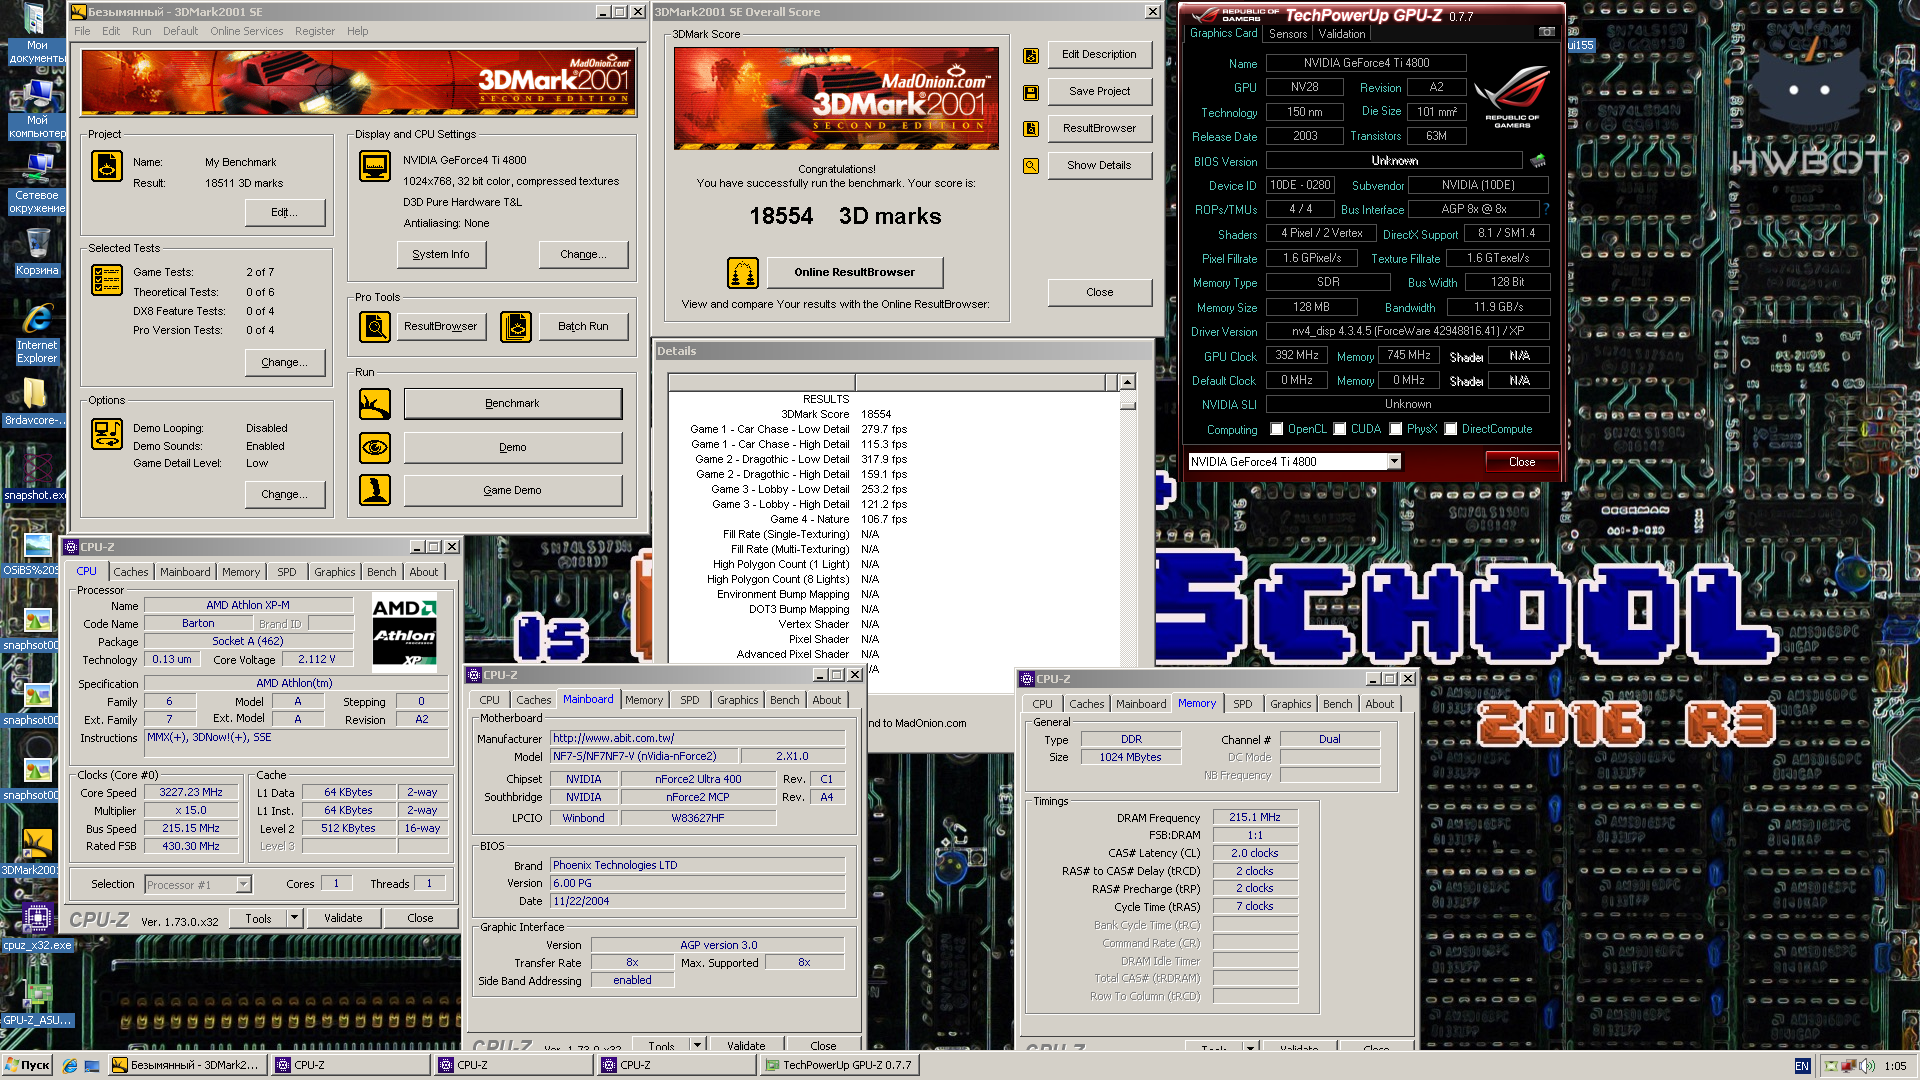
Task: Switch to the Validation tab in GPU-Z
Action: [1342, 34]
